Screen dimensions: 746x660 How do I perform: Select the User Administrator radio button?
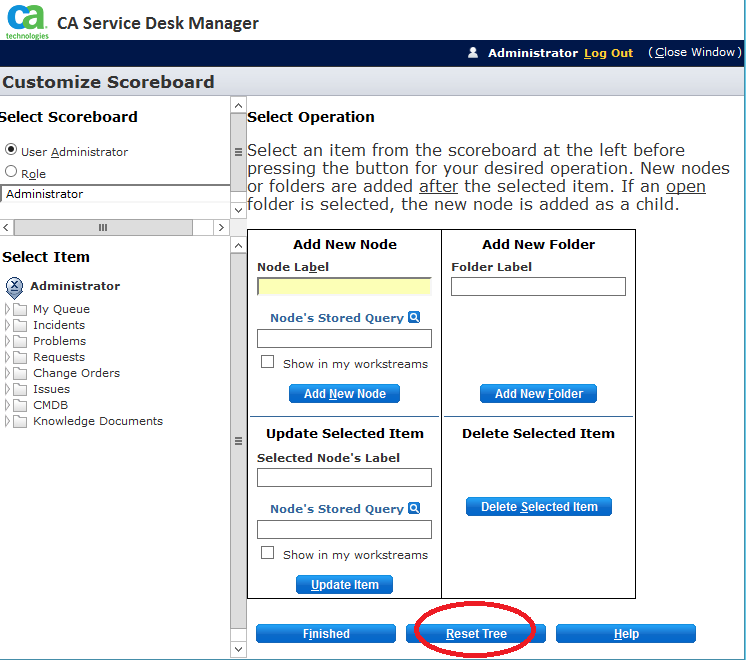coord(11,151)
